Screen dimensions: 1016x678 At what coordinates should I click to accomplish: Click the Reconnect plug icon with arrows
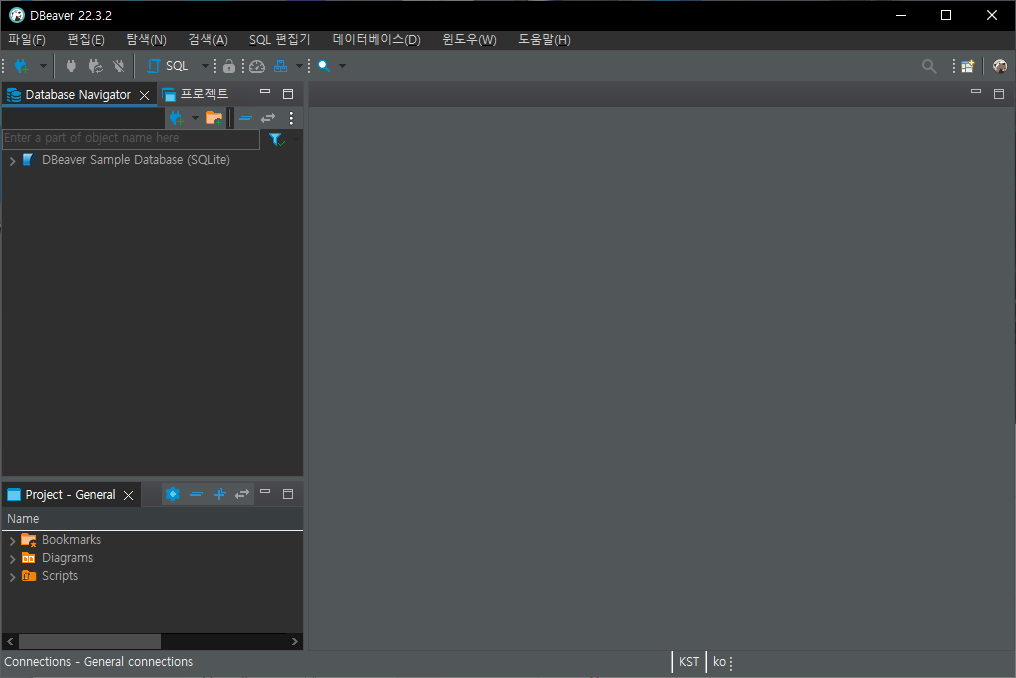pos(95,66)
